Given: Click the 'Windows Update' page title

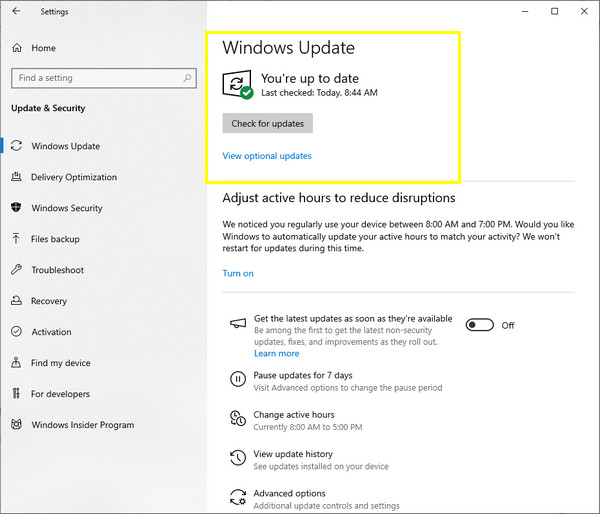Looking at the screenshot, I should coord(289,48).
